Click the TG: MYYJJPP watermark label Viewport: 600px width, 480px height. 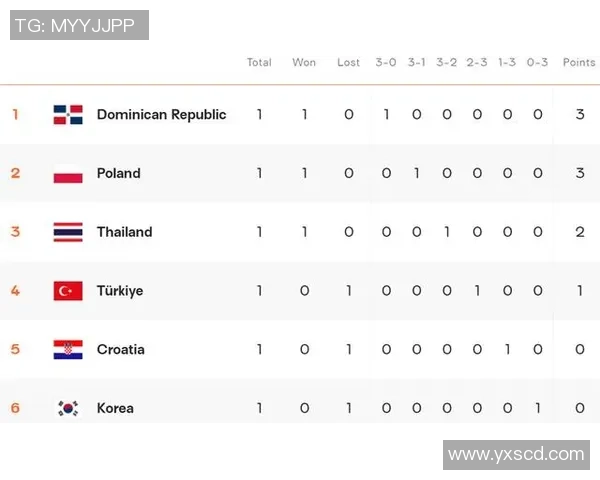tap(80, 25)
